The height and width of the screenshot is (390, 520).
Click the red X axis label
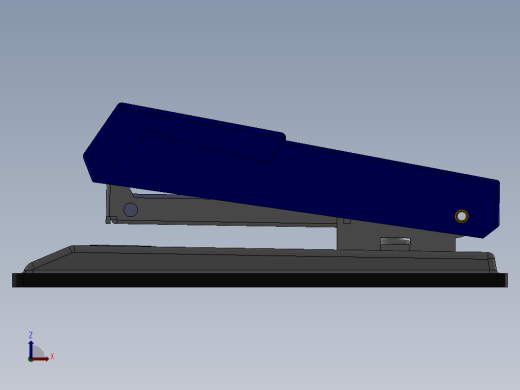click(52, 357)
